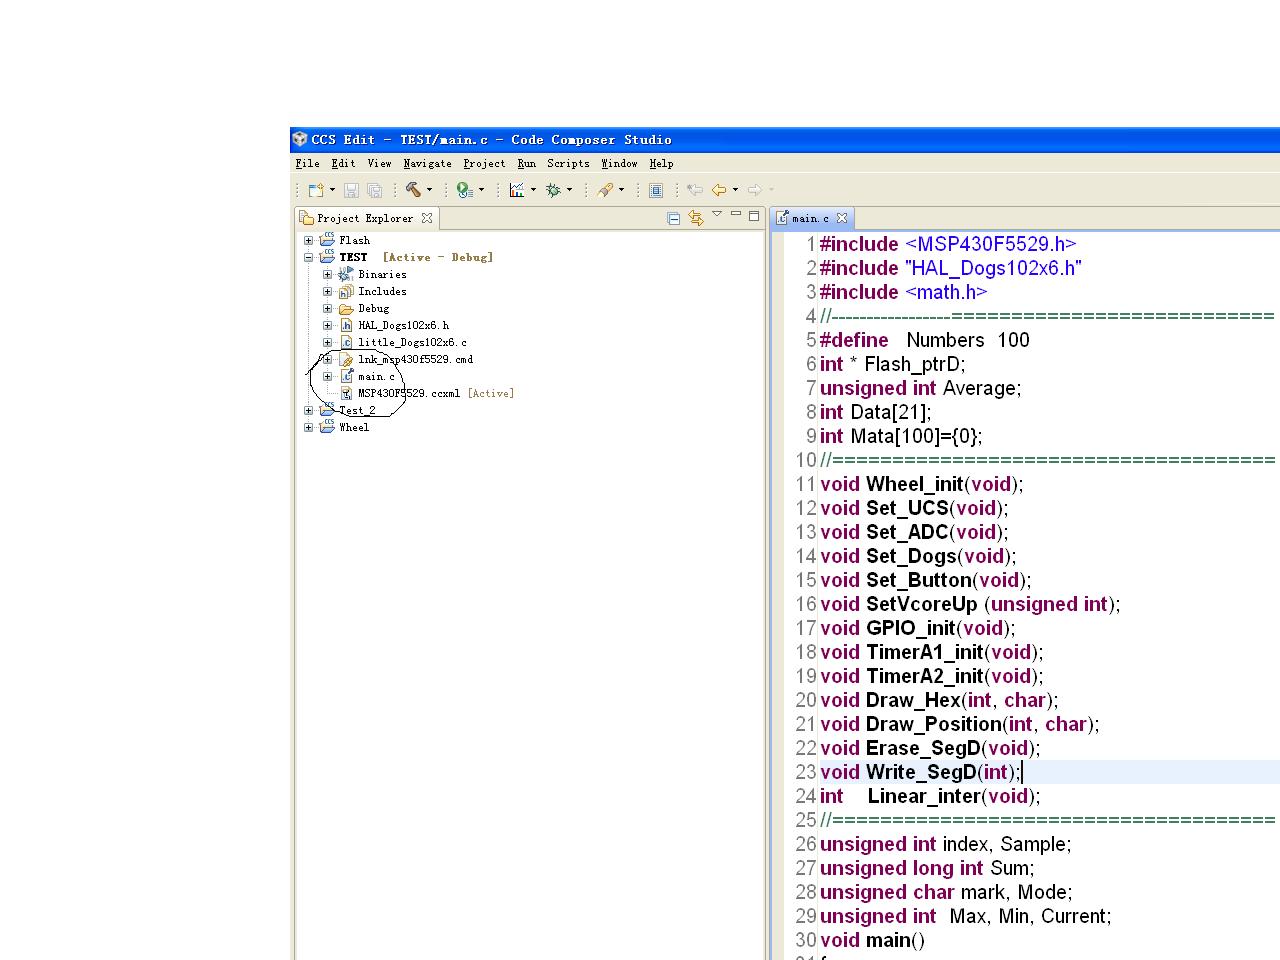The image size is (1280, 960).
Task: Click code line 30 void main()
Action: pyautogui.click(x=872, y=940)
